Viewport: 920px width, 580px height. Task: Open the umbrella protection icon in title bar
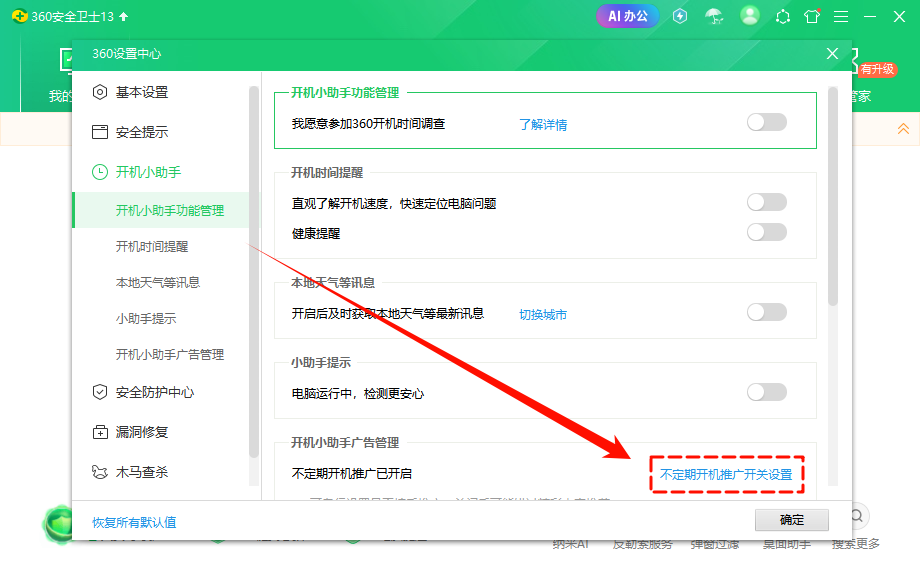coord(714,16)
